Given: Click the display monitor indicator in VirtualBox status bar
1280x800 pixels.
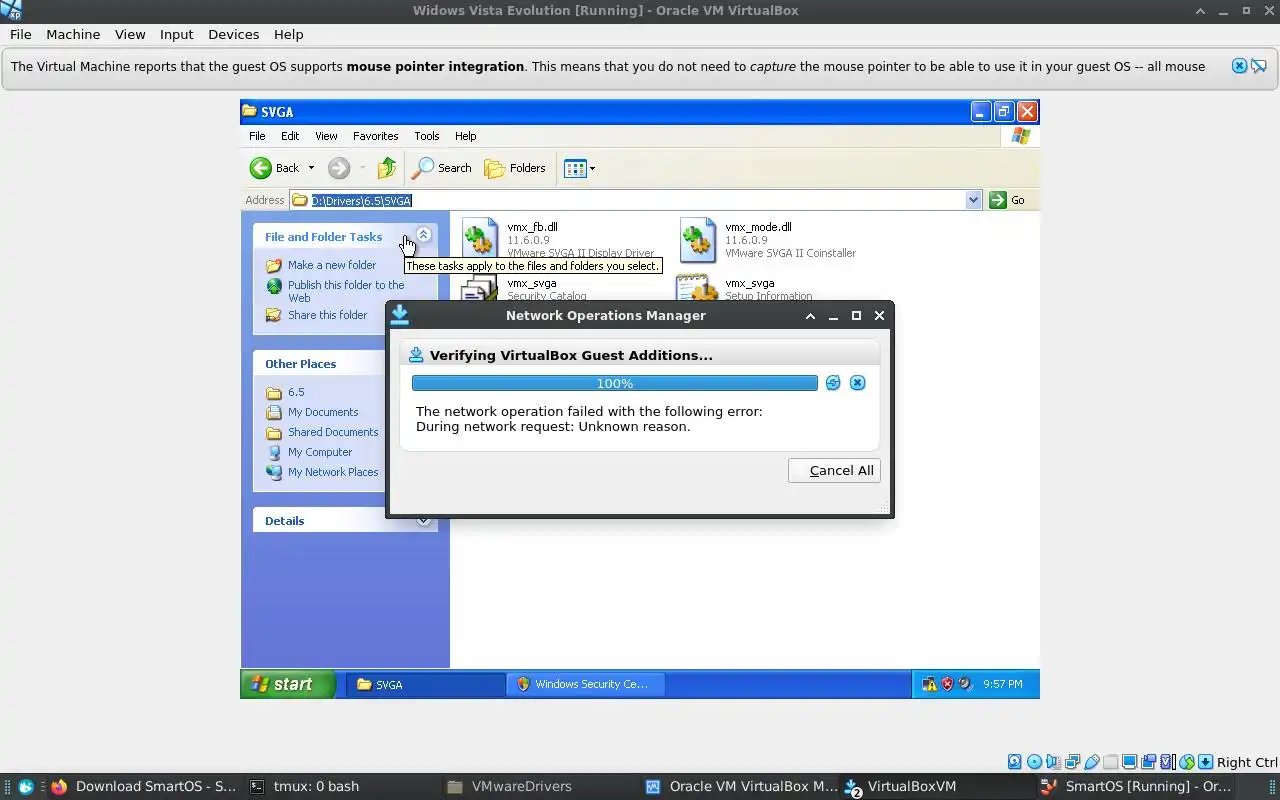Looking at the screenshot, I should (x=1129, y=762).
